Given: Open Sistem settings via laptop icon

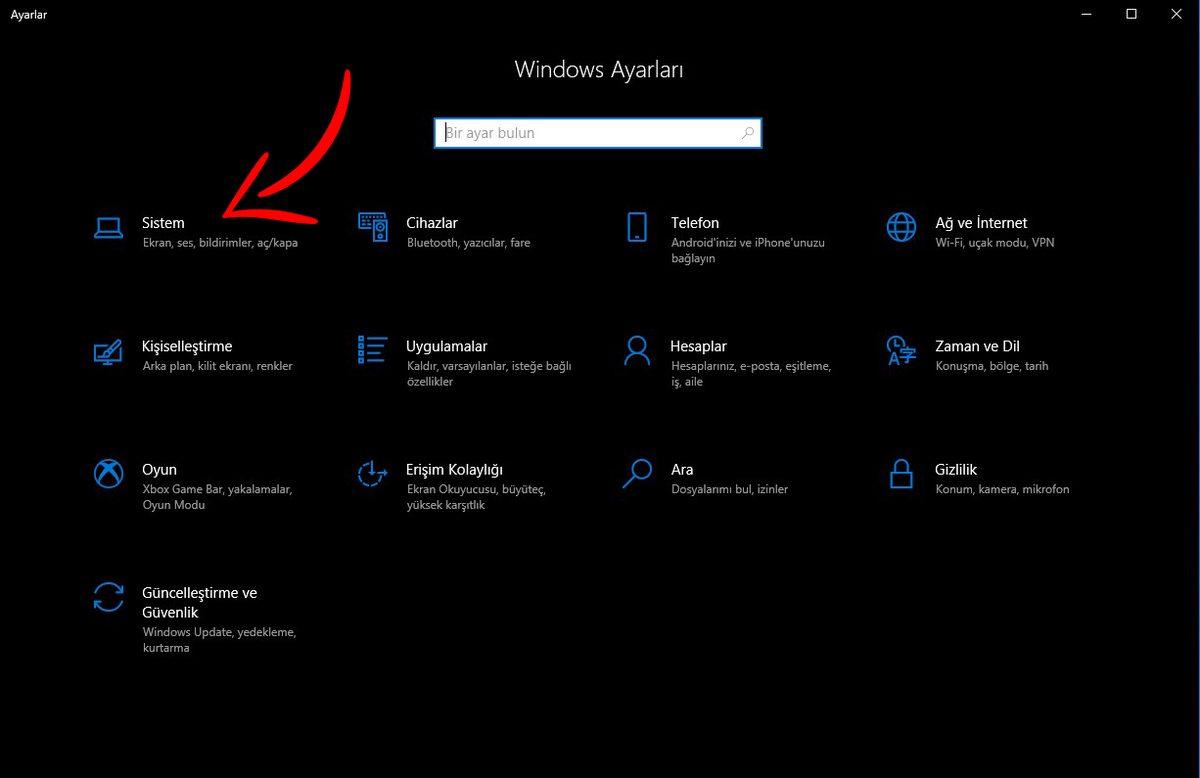Looking at the screenshot, I should (108, 228).
